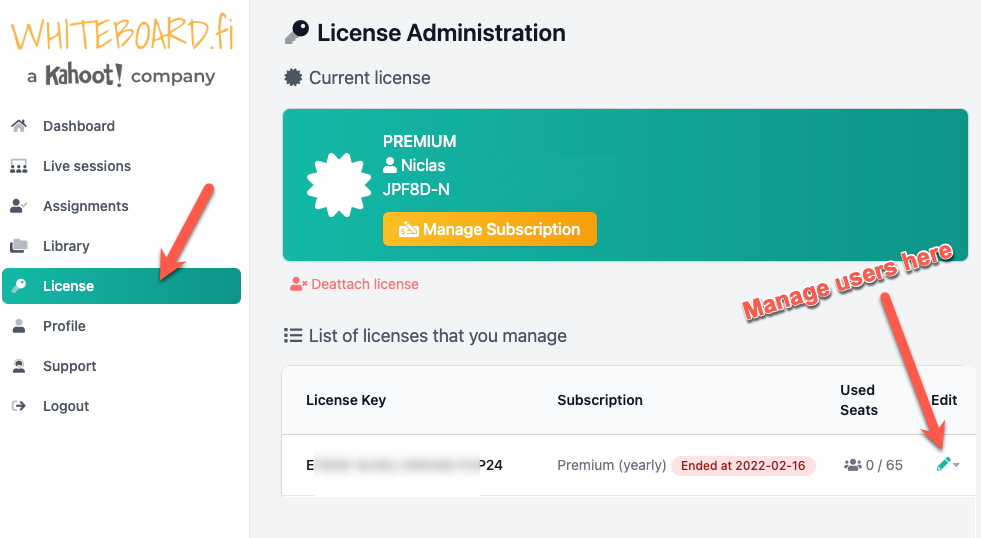The height and width of the screenshot is (538, 981).
Task: Click the badge icon beside Current license
Action: [293, 78]
